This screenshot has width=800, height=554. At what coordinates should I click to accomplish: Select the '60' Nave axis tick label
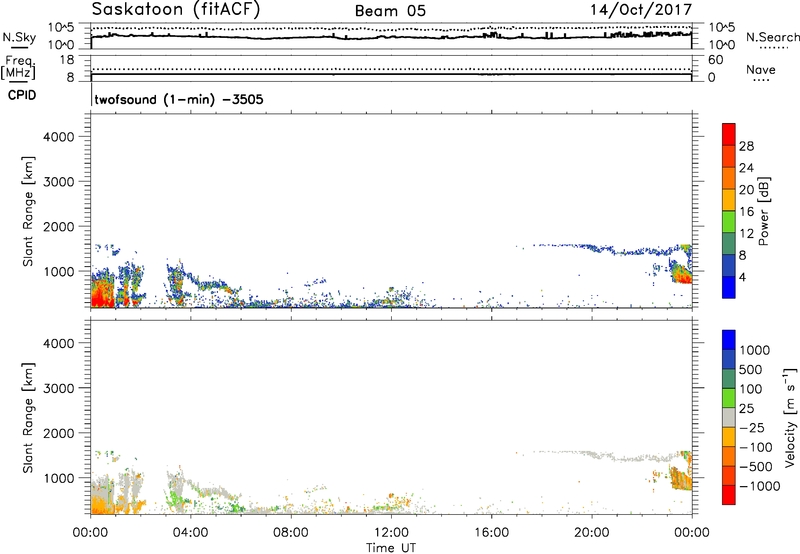tap(715, 60)
